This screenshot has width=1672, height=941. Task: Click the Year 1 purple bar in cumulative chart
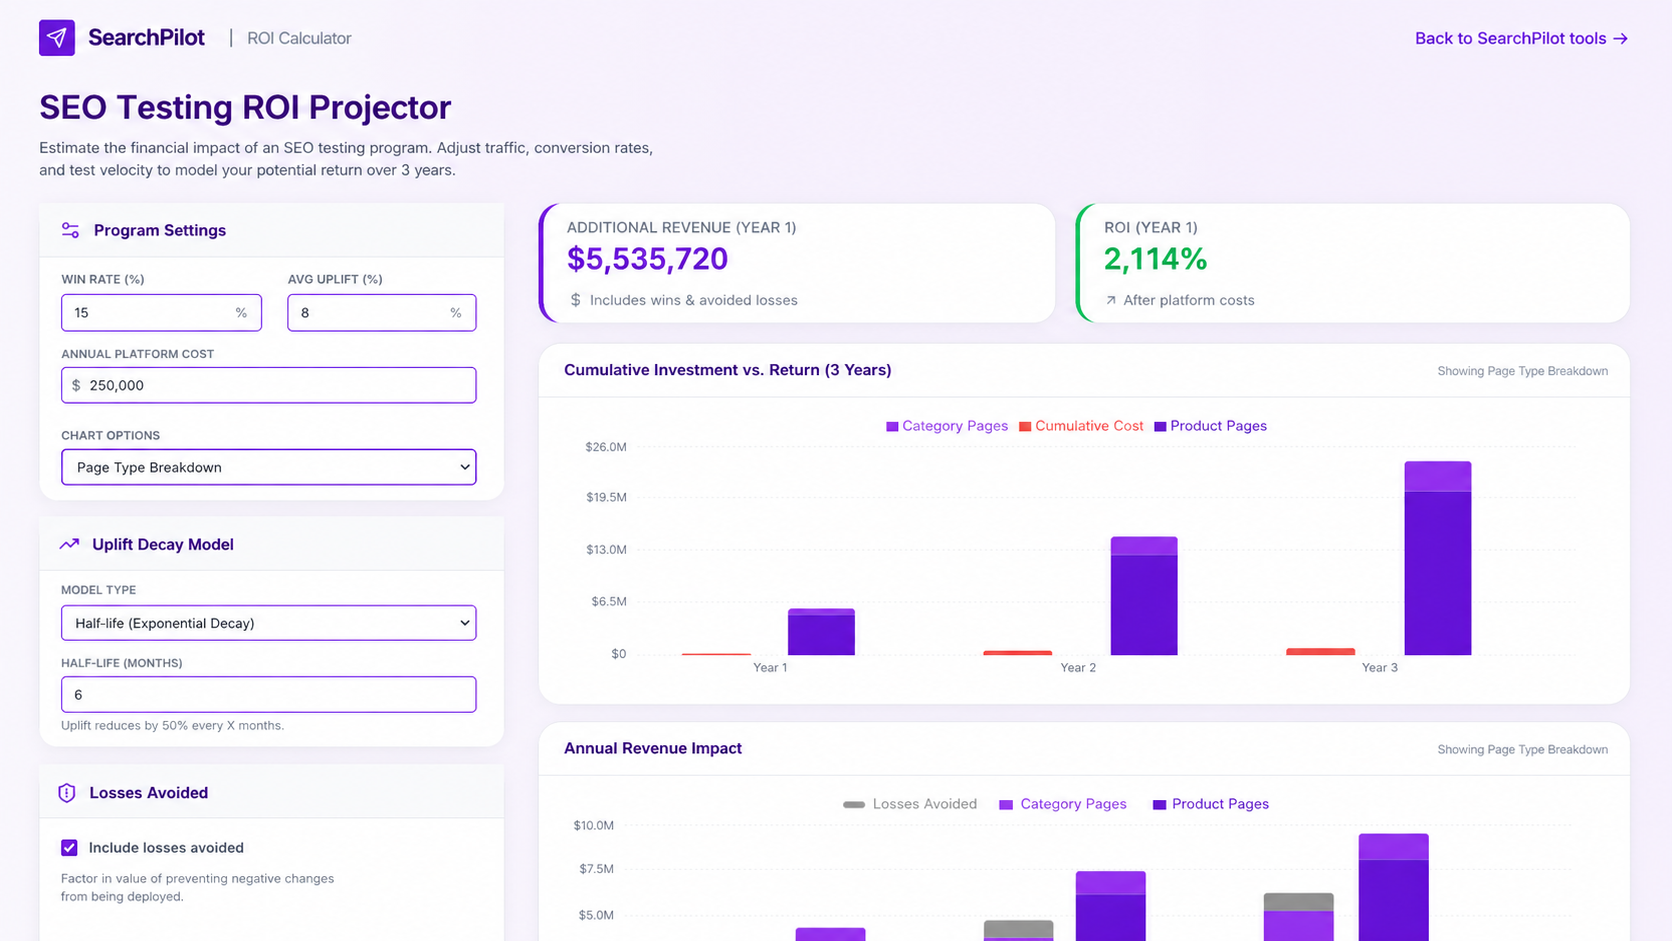coord(821,632)
